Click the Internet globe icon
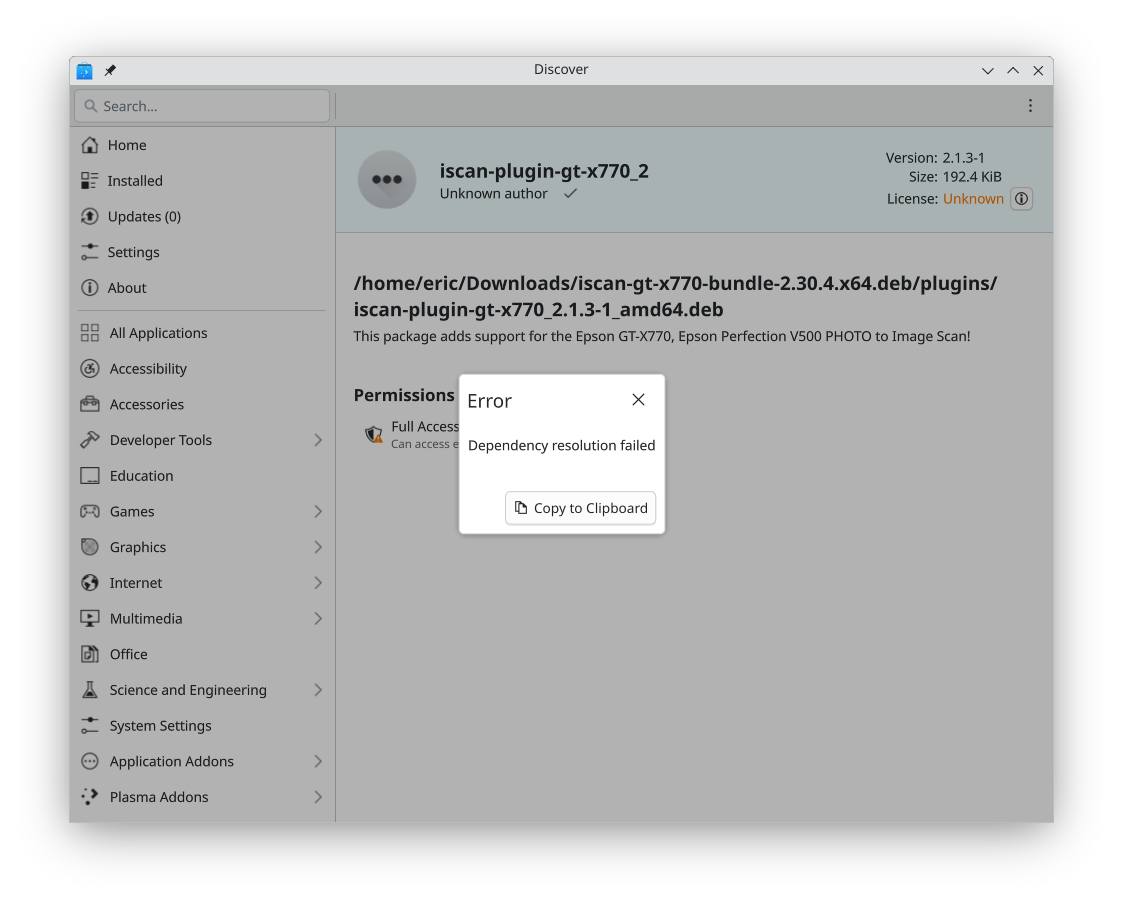The image size is (1122, 904). [89, 583]
